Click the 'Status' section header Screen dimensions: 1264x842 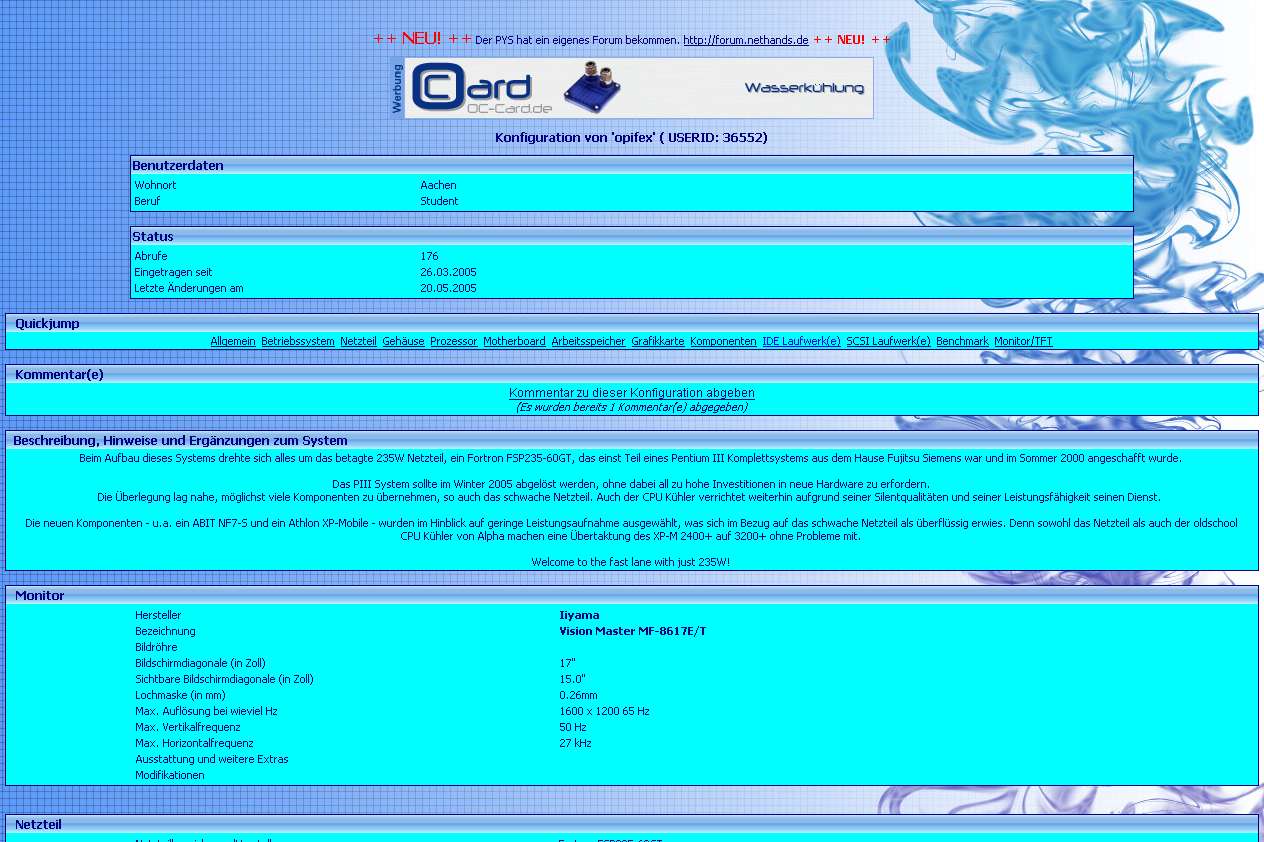[x=632, y=236]
